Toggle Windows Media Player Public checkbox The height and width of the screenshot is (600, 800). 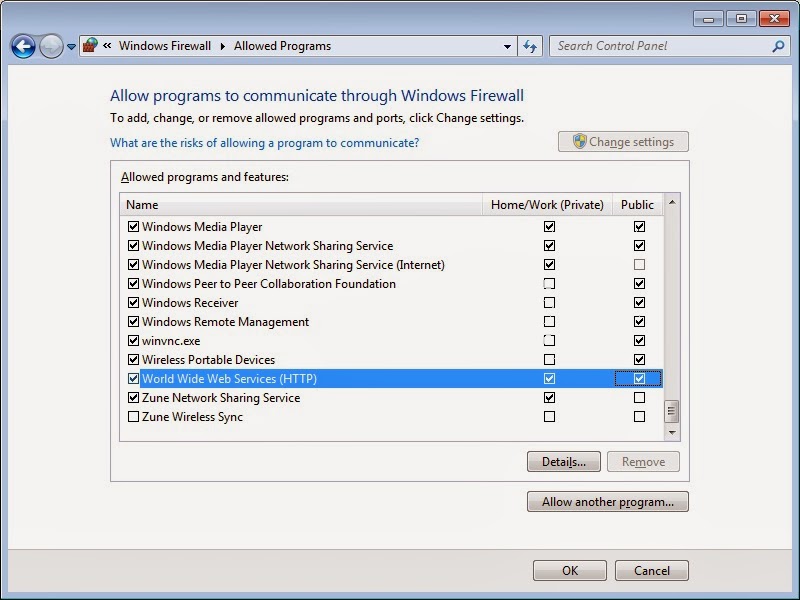[639, 227]
